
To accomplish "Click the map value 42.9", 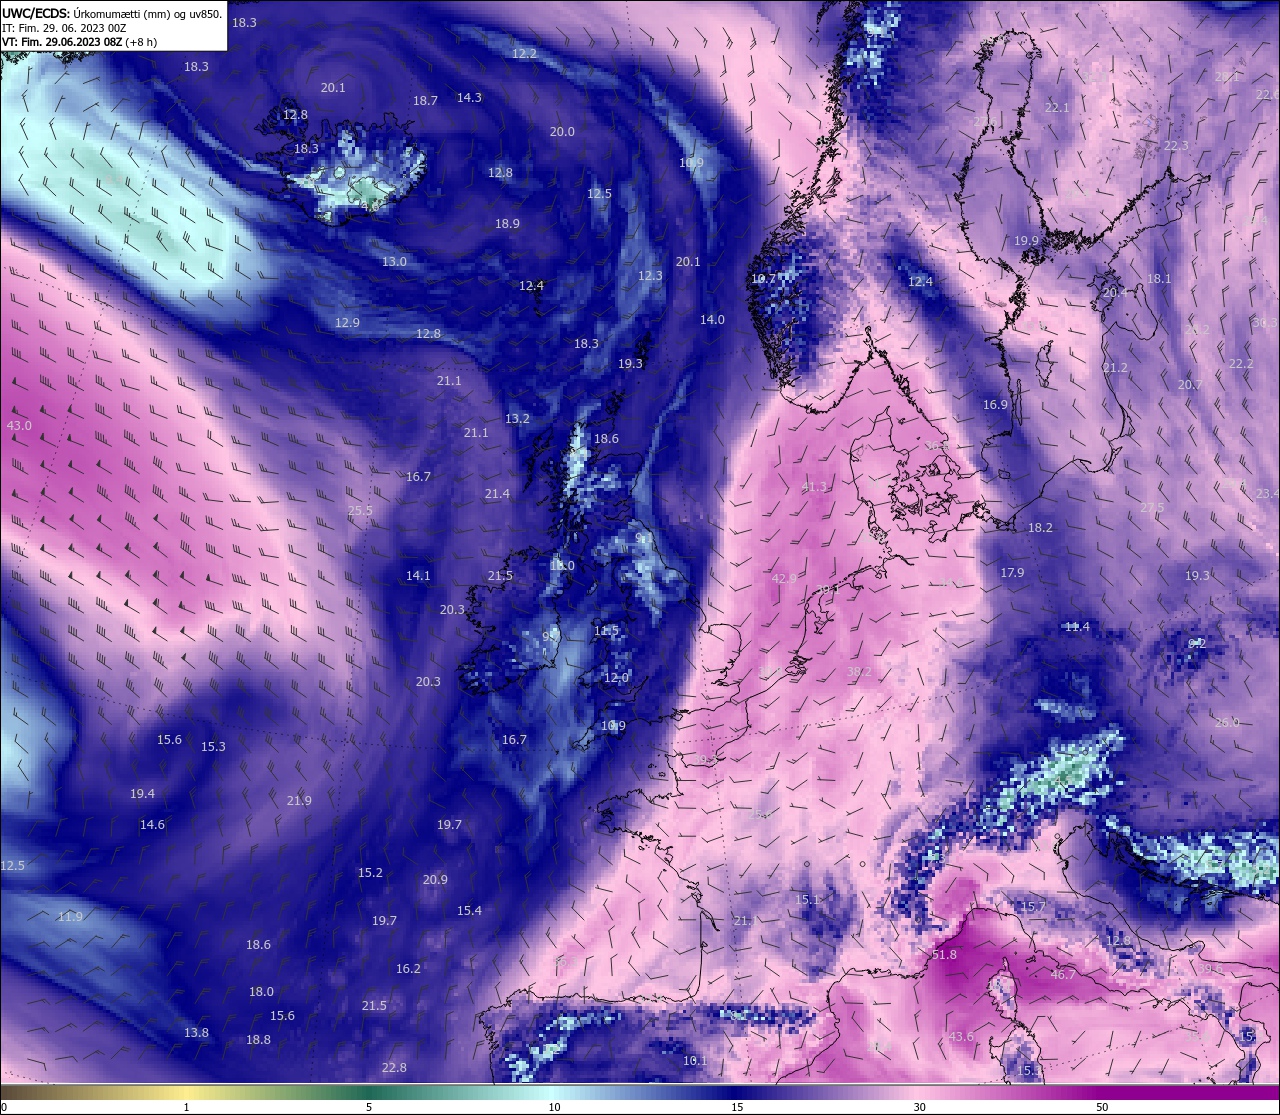I will (x=784, y=579).
